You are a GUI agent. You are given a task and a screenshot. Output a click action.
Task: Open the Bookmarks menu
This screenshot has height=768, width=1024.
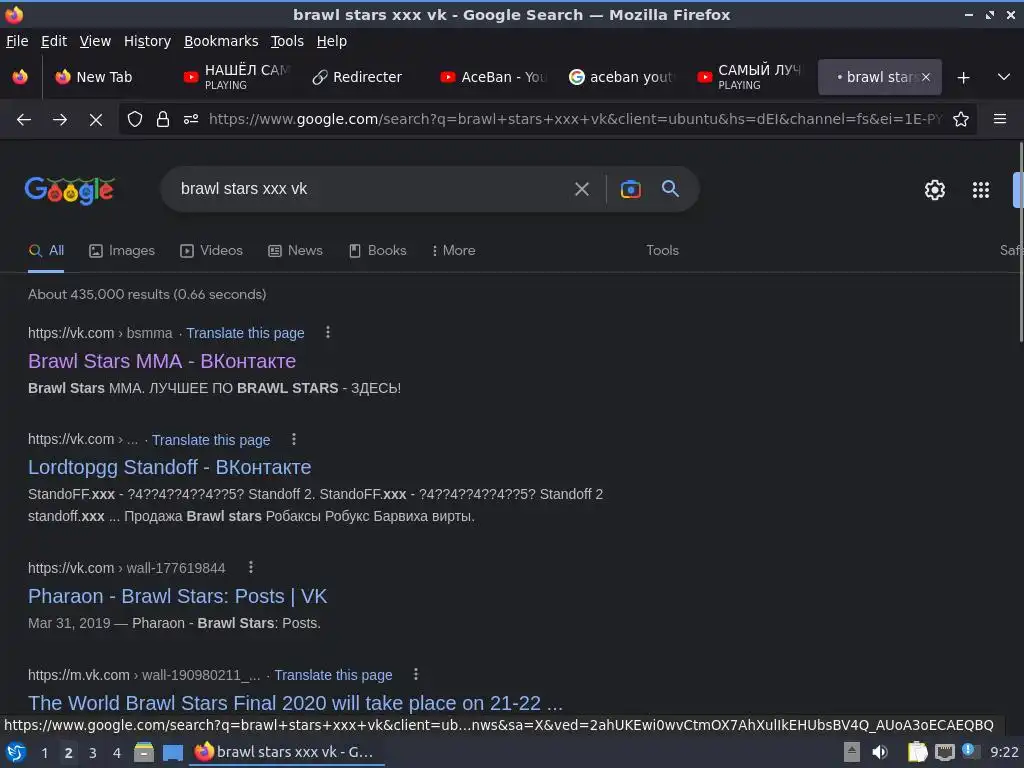(221, 41)
